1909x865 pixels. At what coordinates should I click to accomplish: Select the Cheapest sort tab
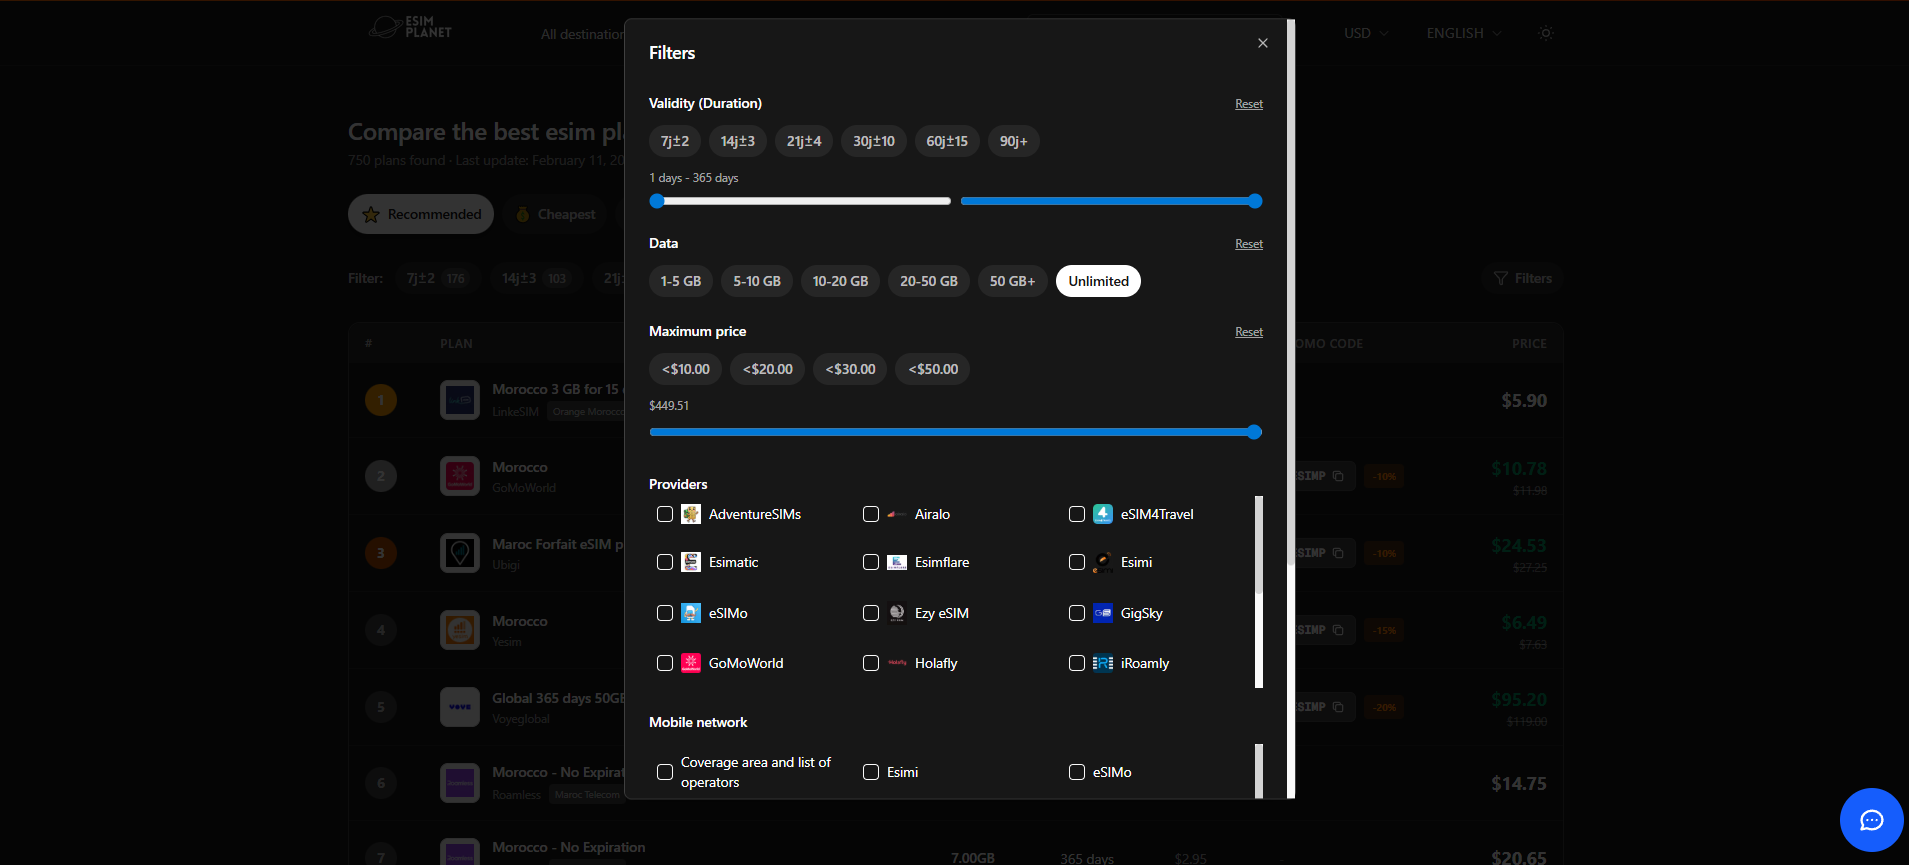coord(555,214)
